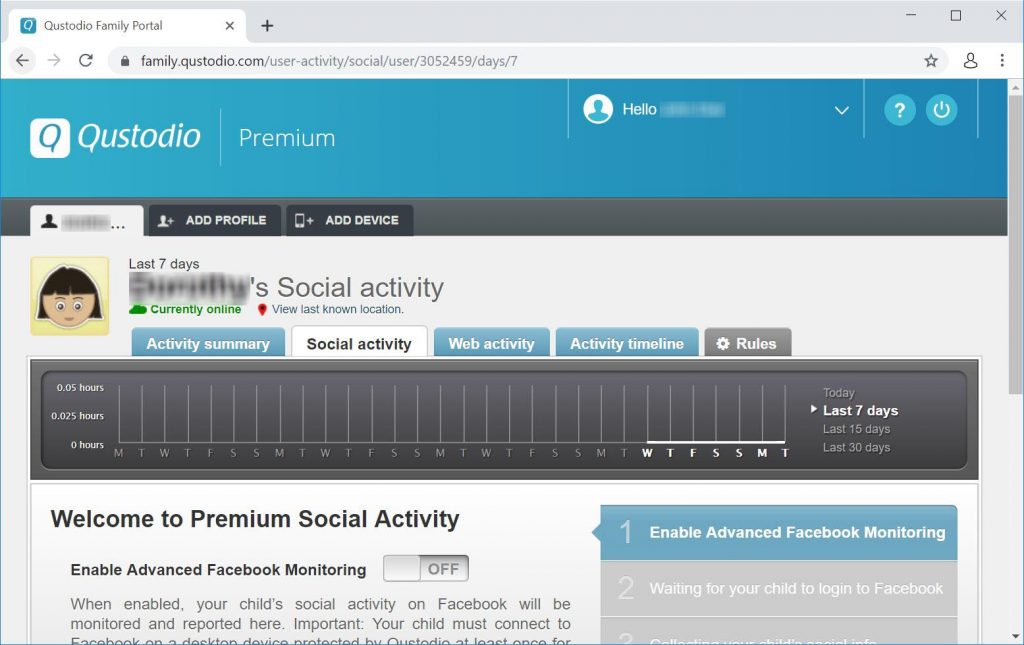Viewport: 1024px width, 645px height.
Task: Click the page vertical scrollbar thumb
Action: coord(1016,245)
